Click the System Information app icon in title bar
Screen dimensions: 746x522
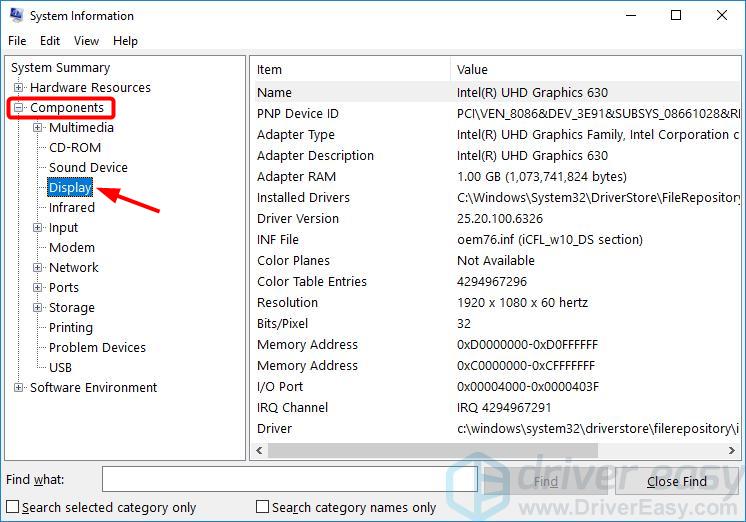coord(14,16)
